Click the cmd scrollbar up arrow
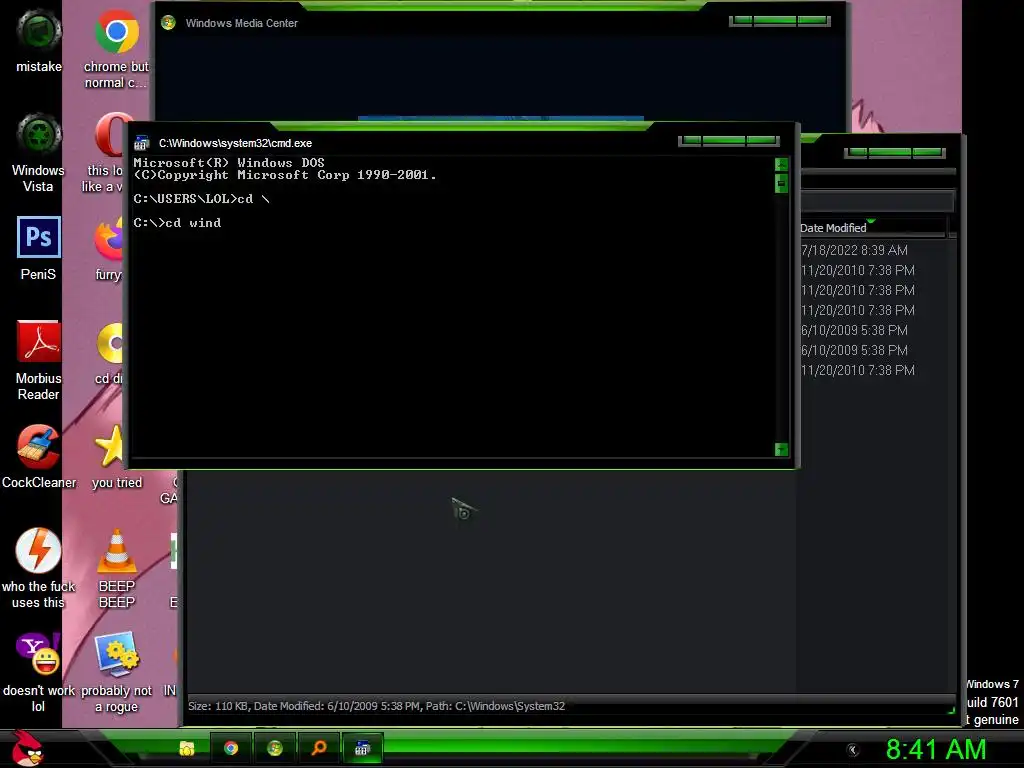 pos(781,164)
